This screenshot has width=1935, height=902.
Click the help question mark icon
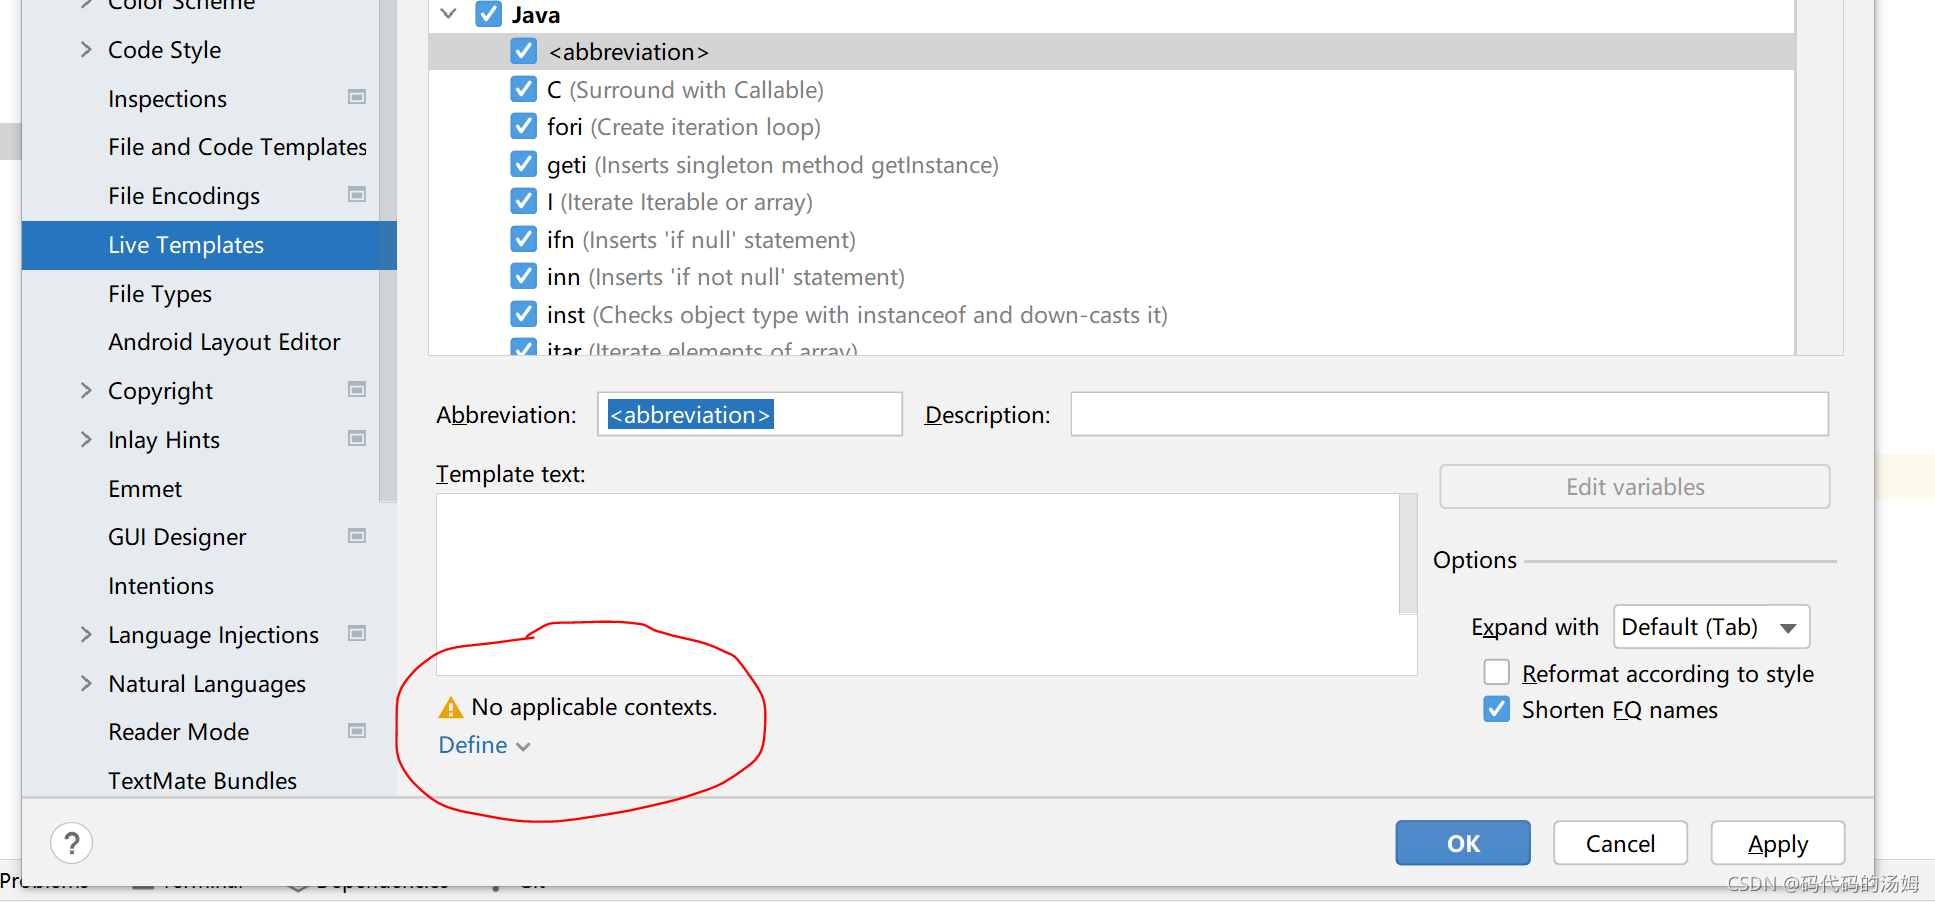[x=72, y=843]
